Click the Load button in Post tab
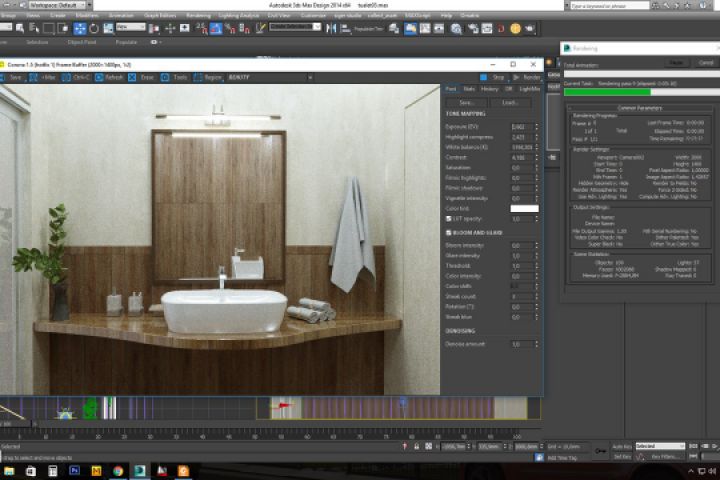This screenshot has width=720, height=480. tap(510, 102)
